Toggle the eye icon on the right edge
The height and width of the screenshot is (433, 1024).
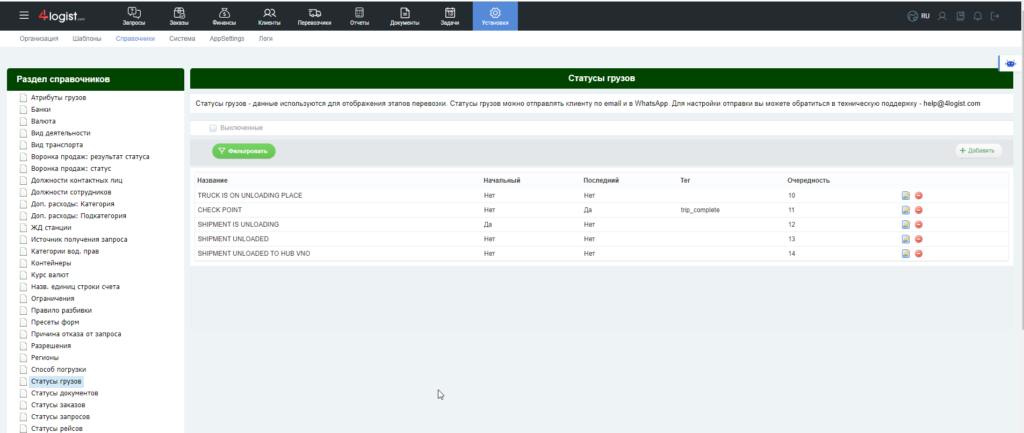click(1011, 63)
